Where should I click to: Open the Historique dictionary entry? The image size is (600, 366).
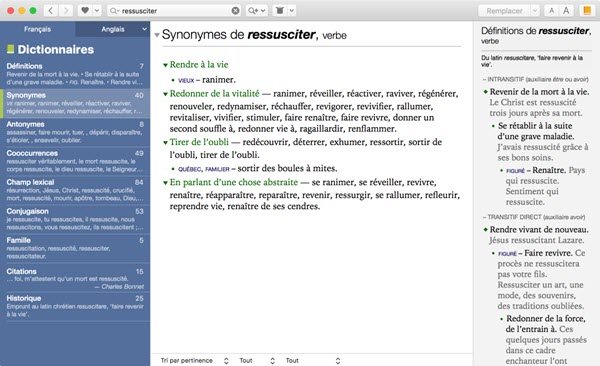[x=75, y=306]
